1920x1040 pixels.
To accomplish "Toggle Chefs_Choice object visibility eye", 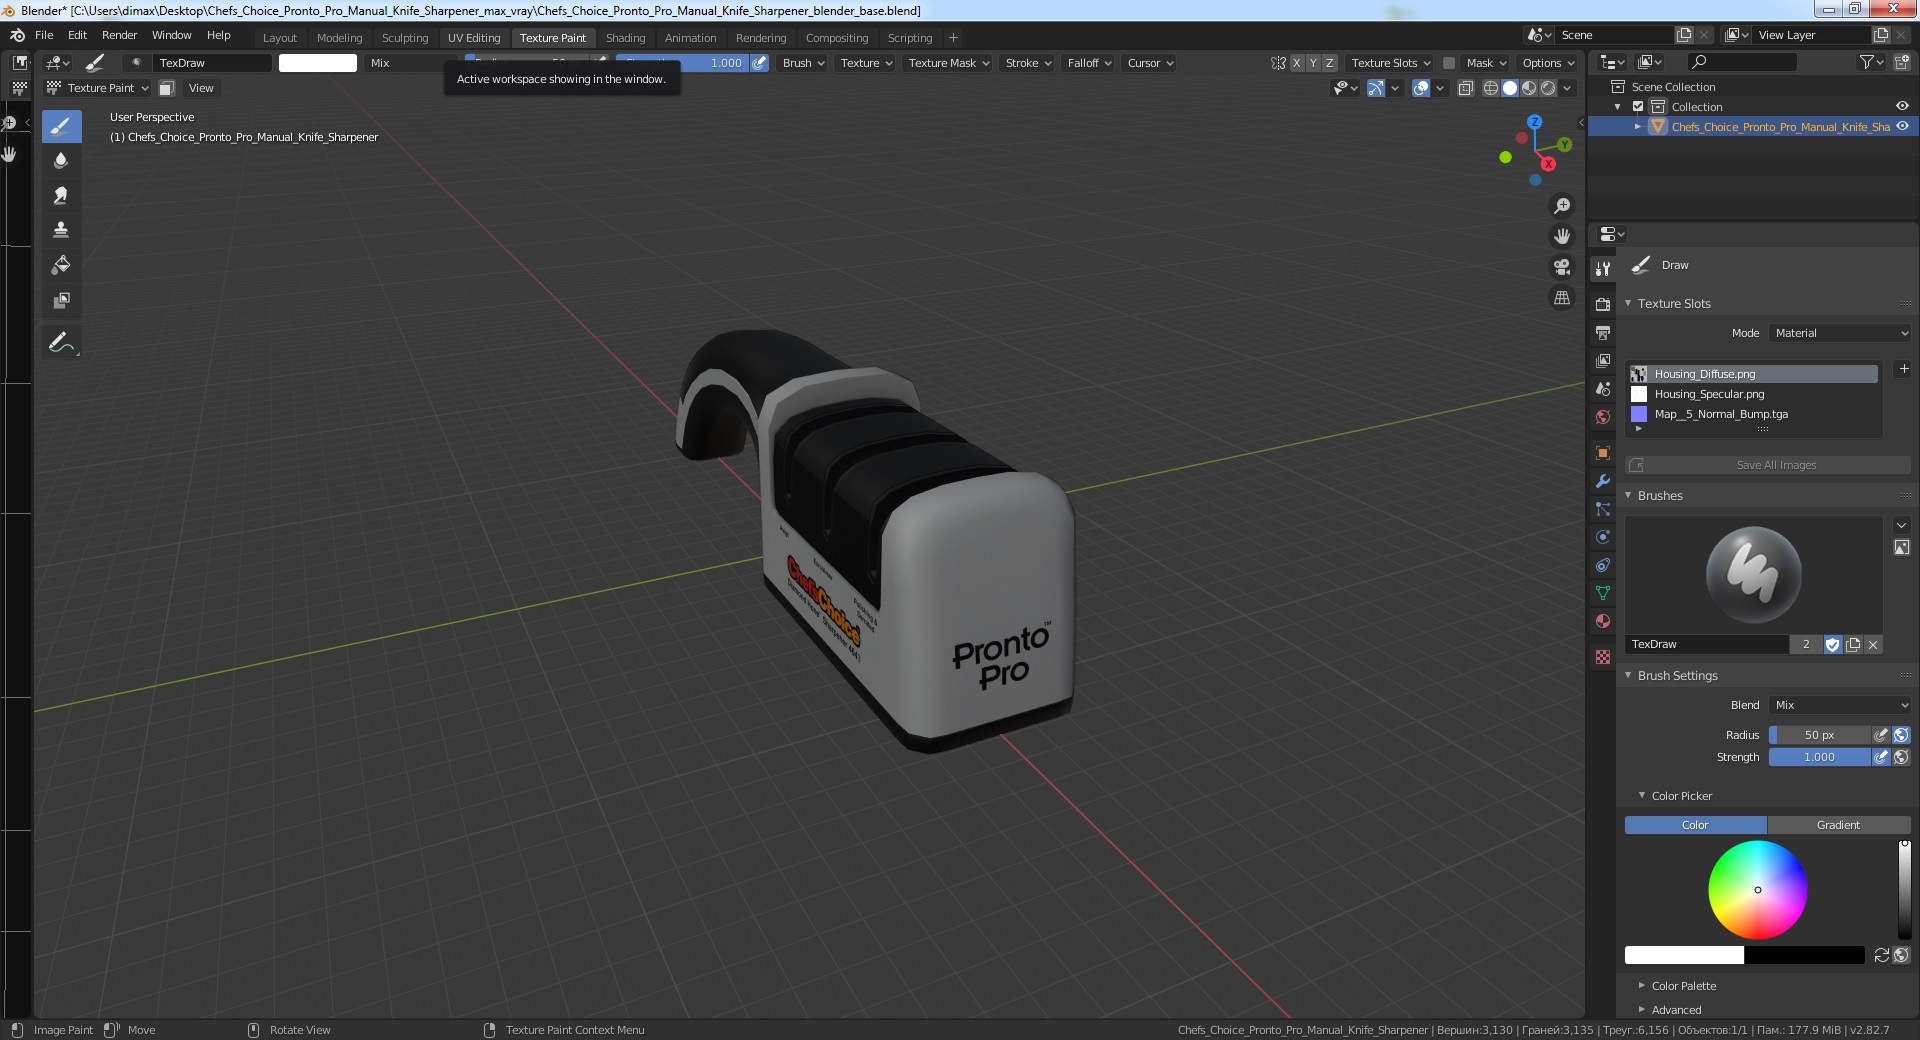I will point(1902,126).
